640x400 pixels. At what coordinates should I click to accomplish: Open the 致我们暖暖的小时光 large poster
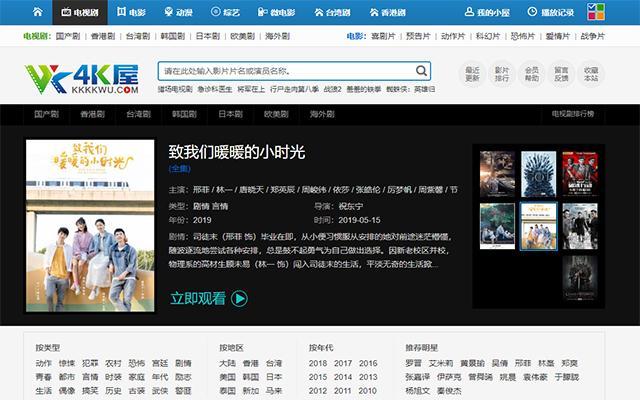coord(90,226)
